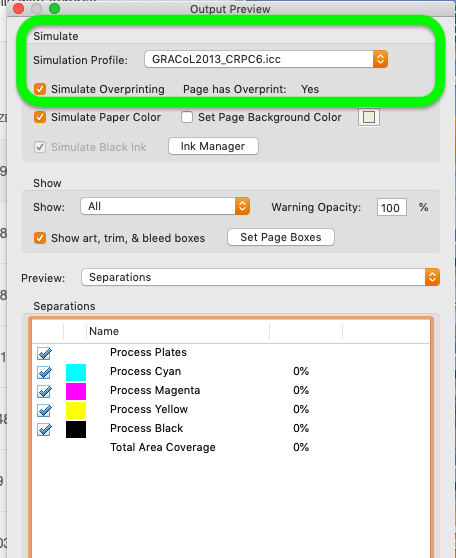Click the Warning Opacity input field
This screenshot has width=456, height=558.
392,207
